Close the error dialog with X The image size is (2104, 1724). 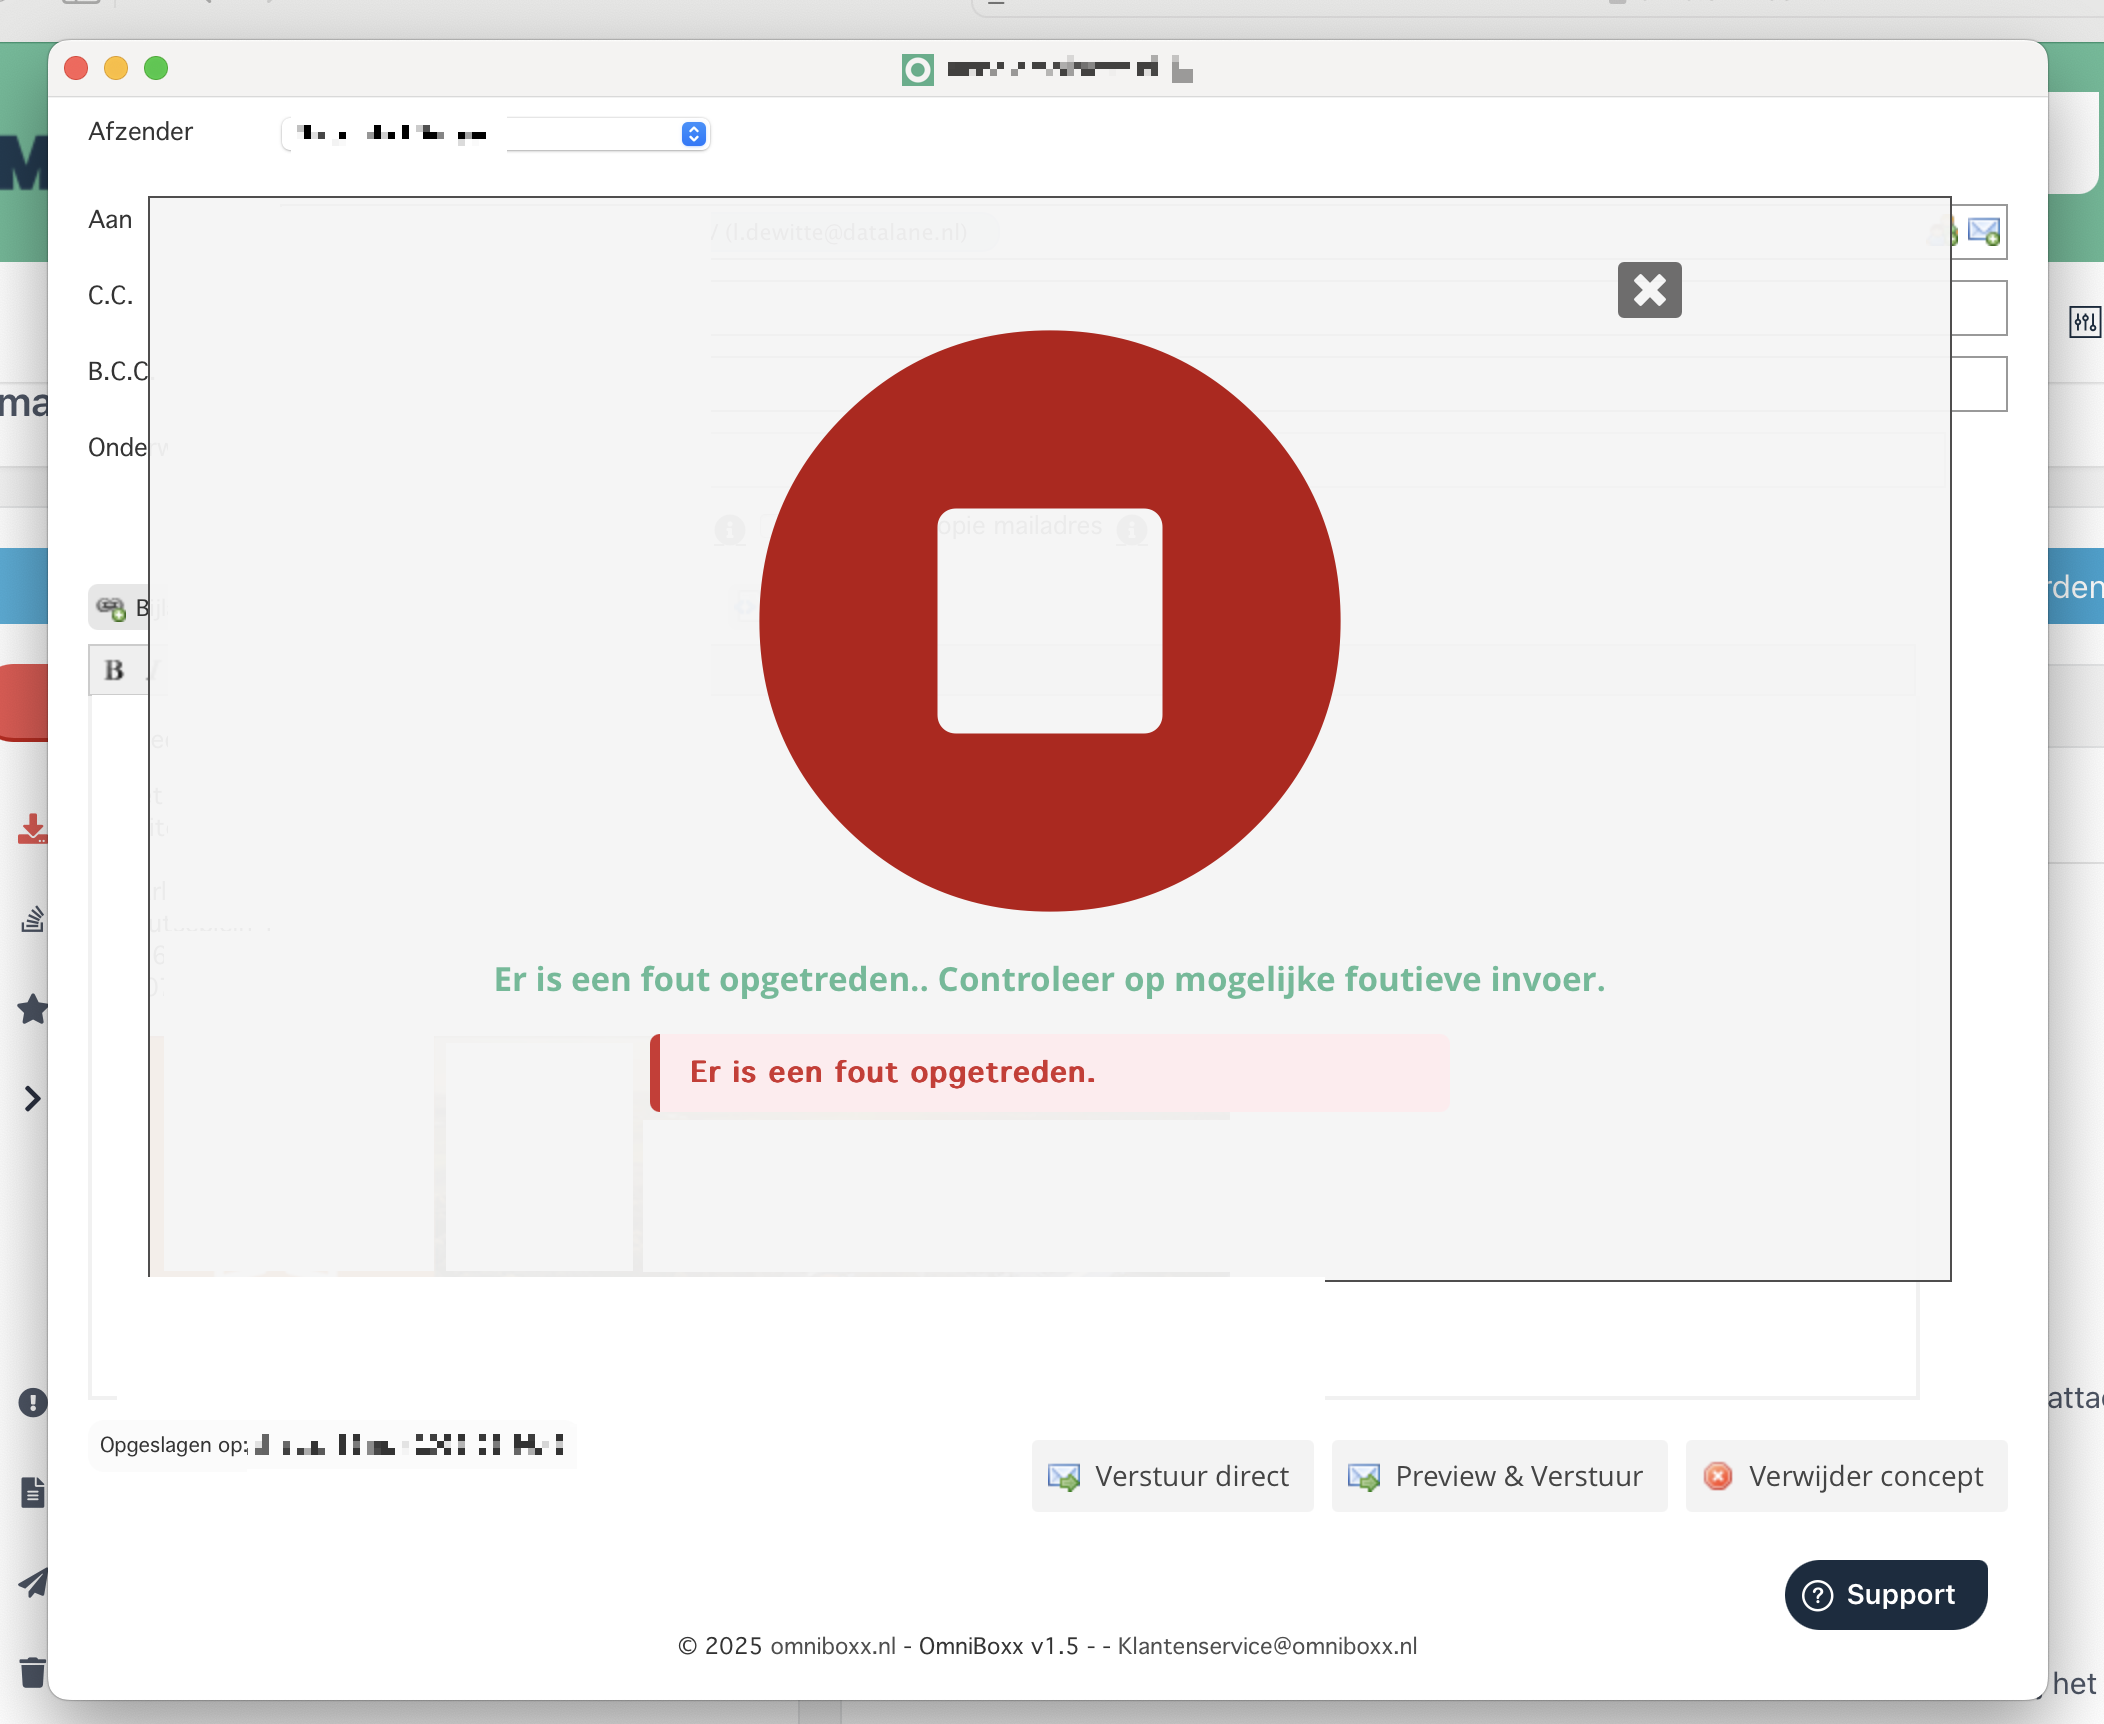[x=1649, y=290]
